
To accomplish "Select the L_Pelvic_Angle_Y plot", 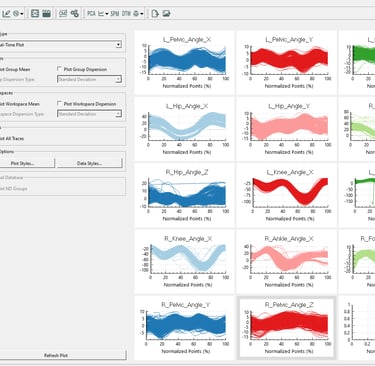I will (x=287, y=63).
